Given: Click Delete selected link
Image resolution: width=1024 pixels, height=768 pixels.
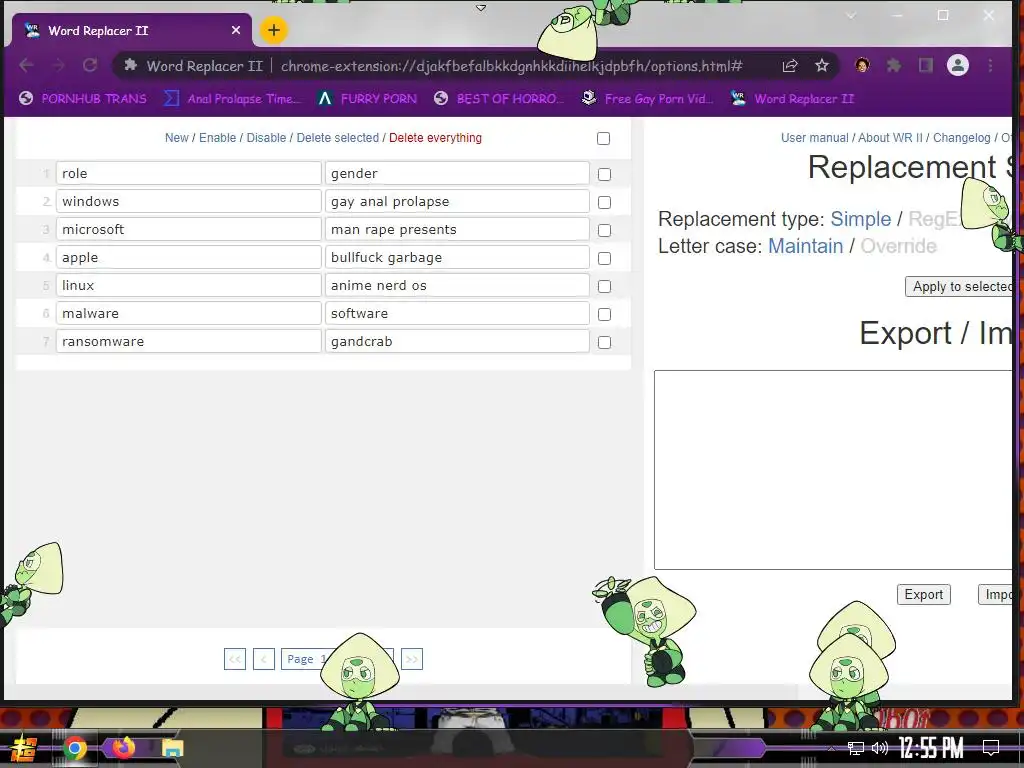Looking at the screenshot, I should [338, 138].
